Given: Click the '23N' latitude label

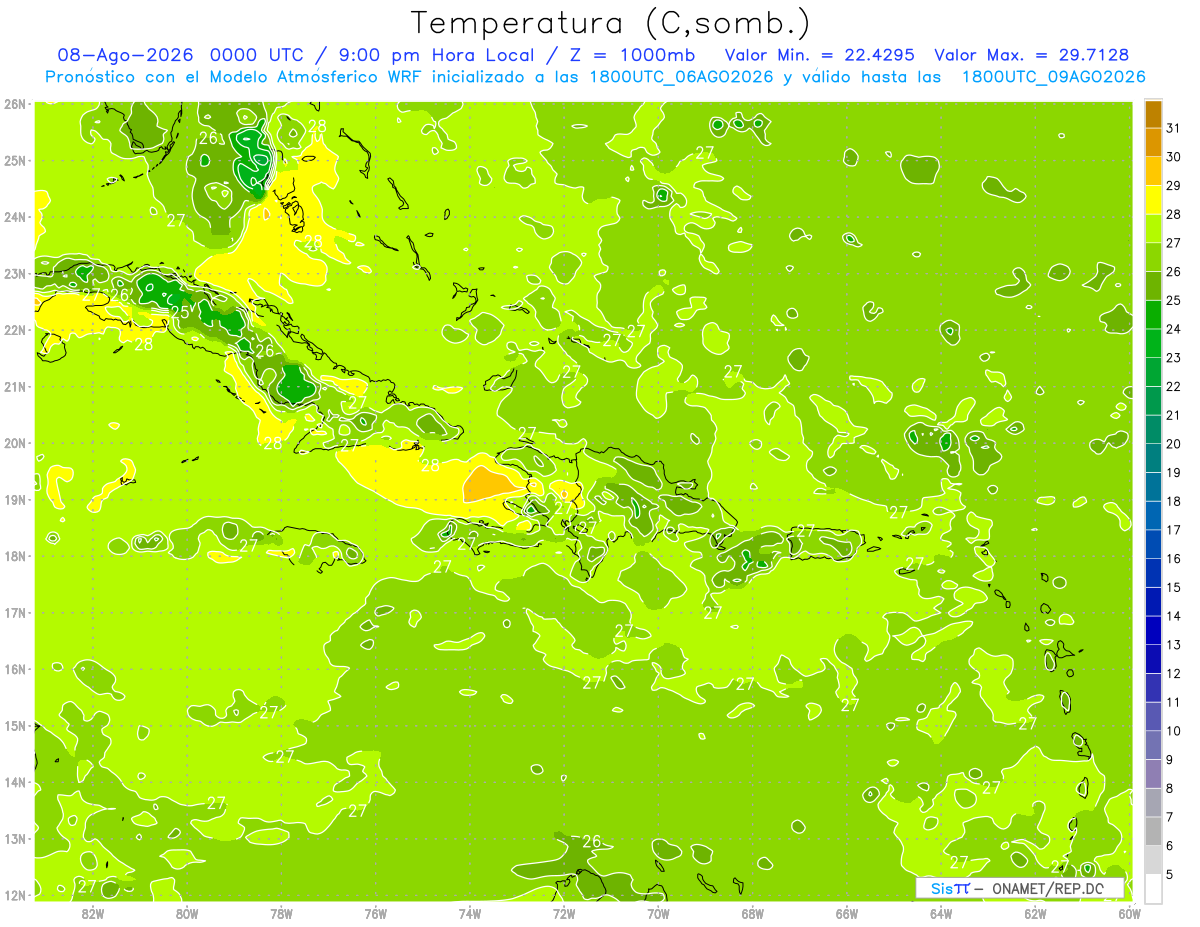Looking at the screenshot, I should pyautogui.click(x=15, y=273).
